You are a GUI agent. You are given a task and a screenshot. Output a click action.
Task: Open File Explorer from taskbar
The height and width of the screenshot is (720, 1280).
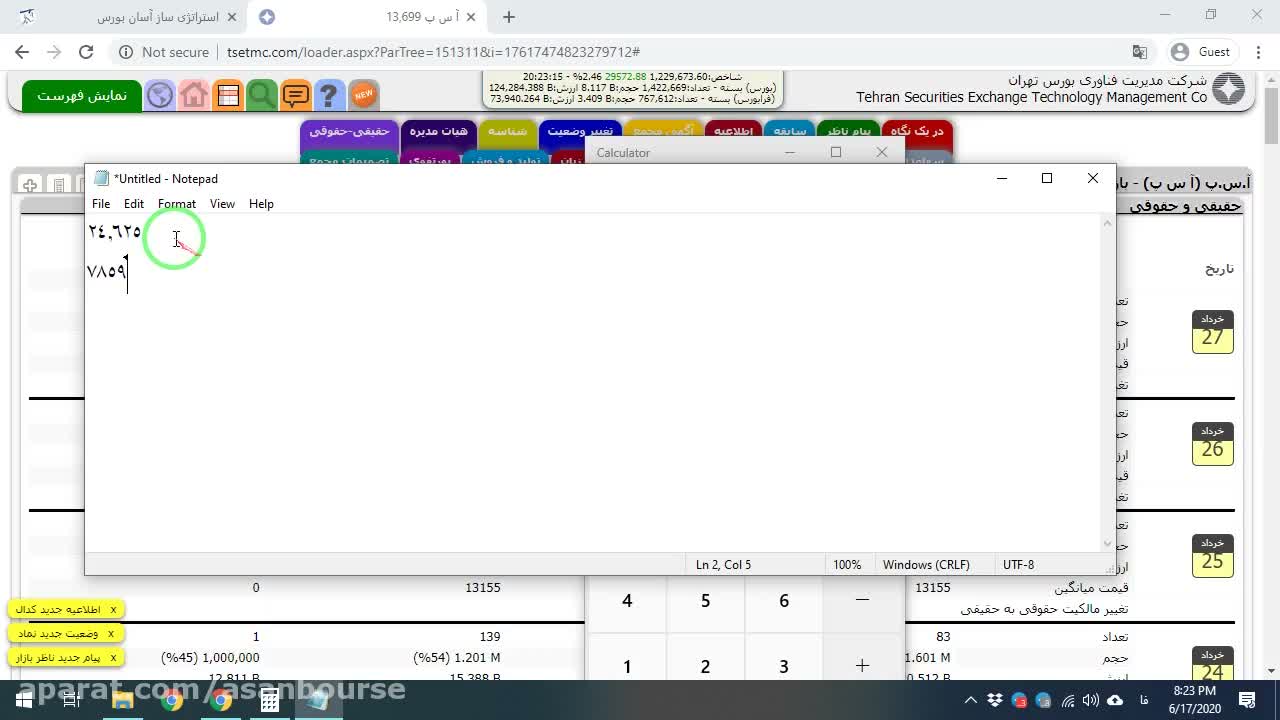point(122,700)
